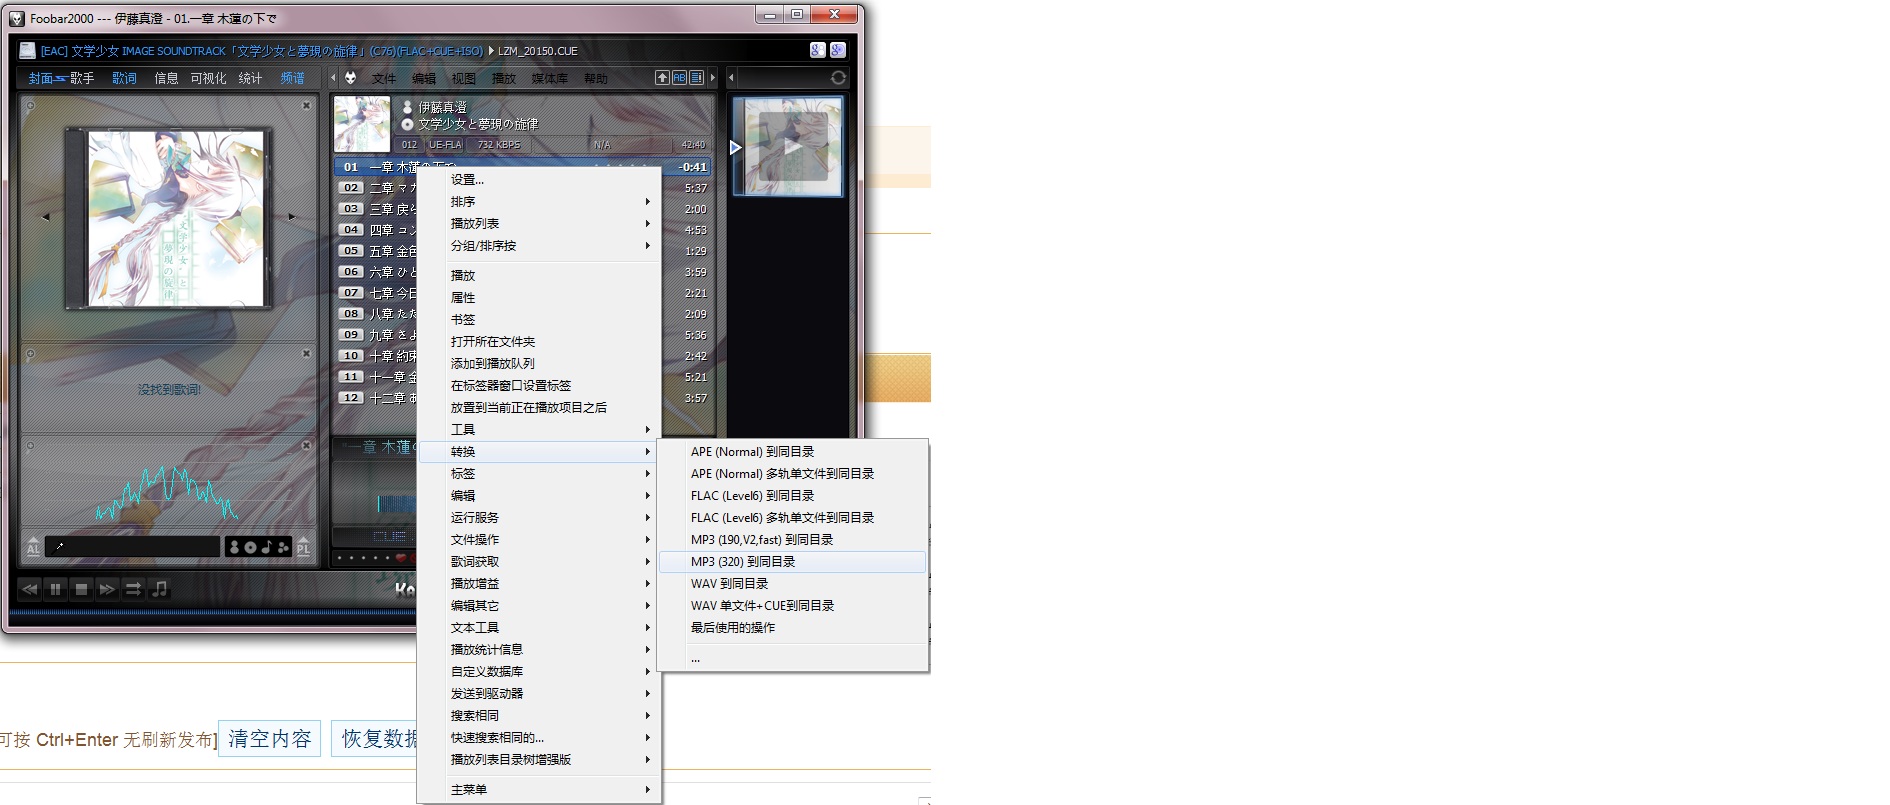Switch to the 歌词 tab
This screenshot has width=1890, height=805.
click(124, 78)
